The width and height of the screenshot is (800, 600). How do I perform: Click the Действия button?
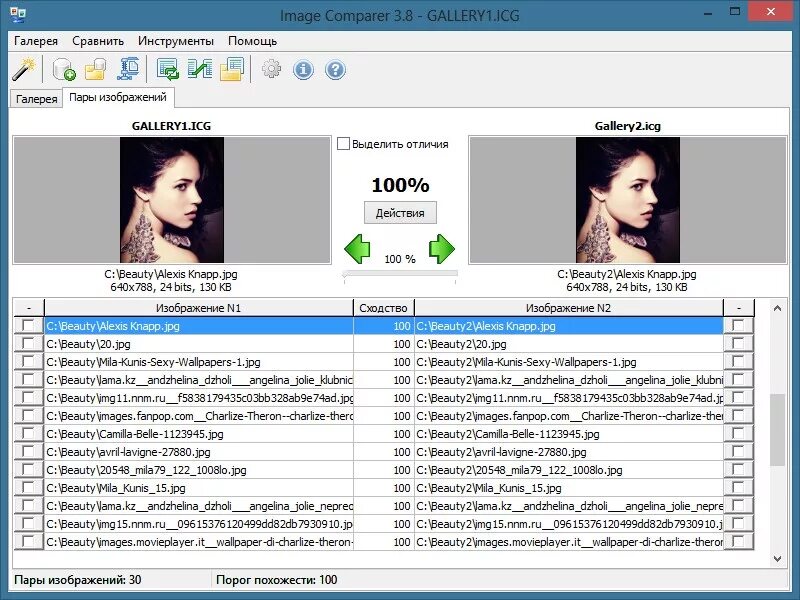pos(400,213)
